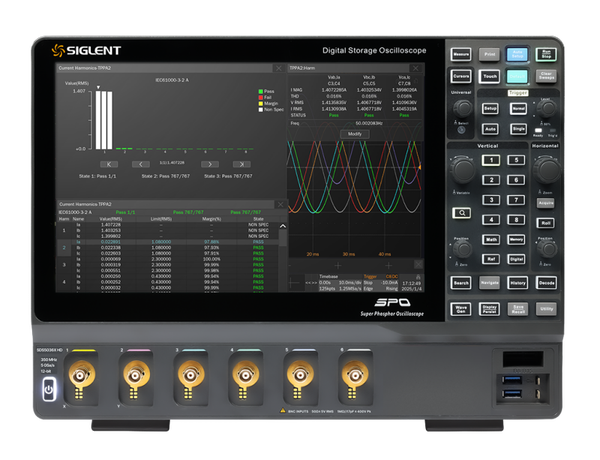Open the Utility button
The height and width of the screenshot is (460, 600).
(546, 309)
